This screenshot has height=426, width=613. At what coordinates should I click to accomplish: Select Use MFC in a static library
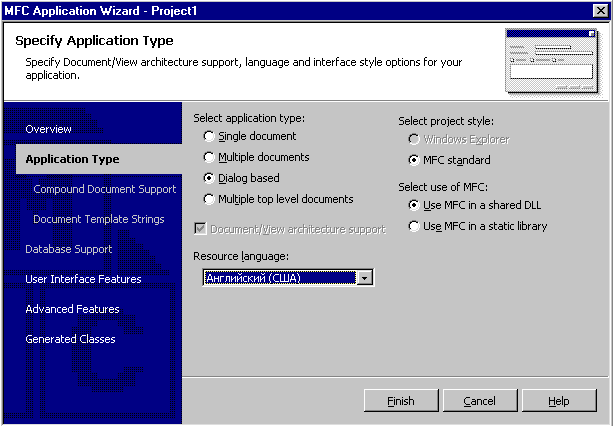(414, 227)
